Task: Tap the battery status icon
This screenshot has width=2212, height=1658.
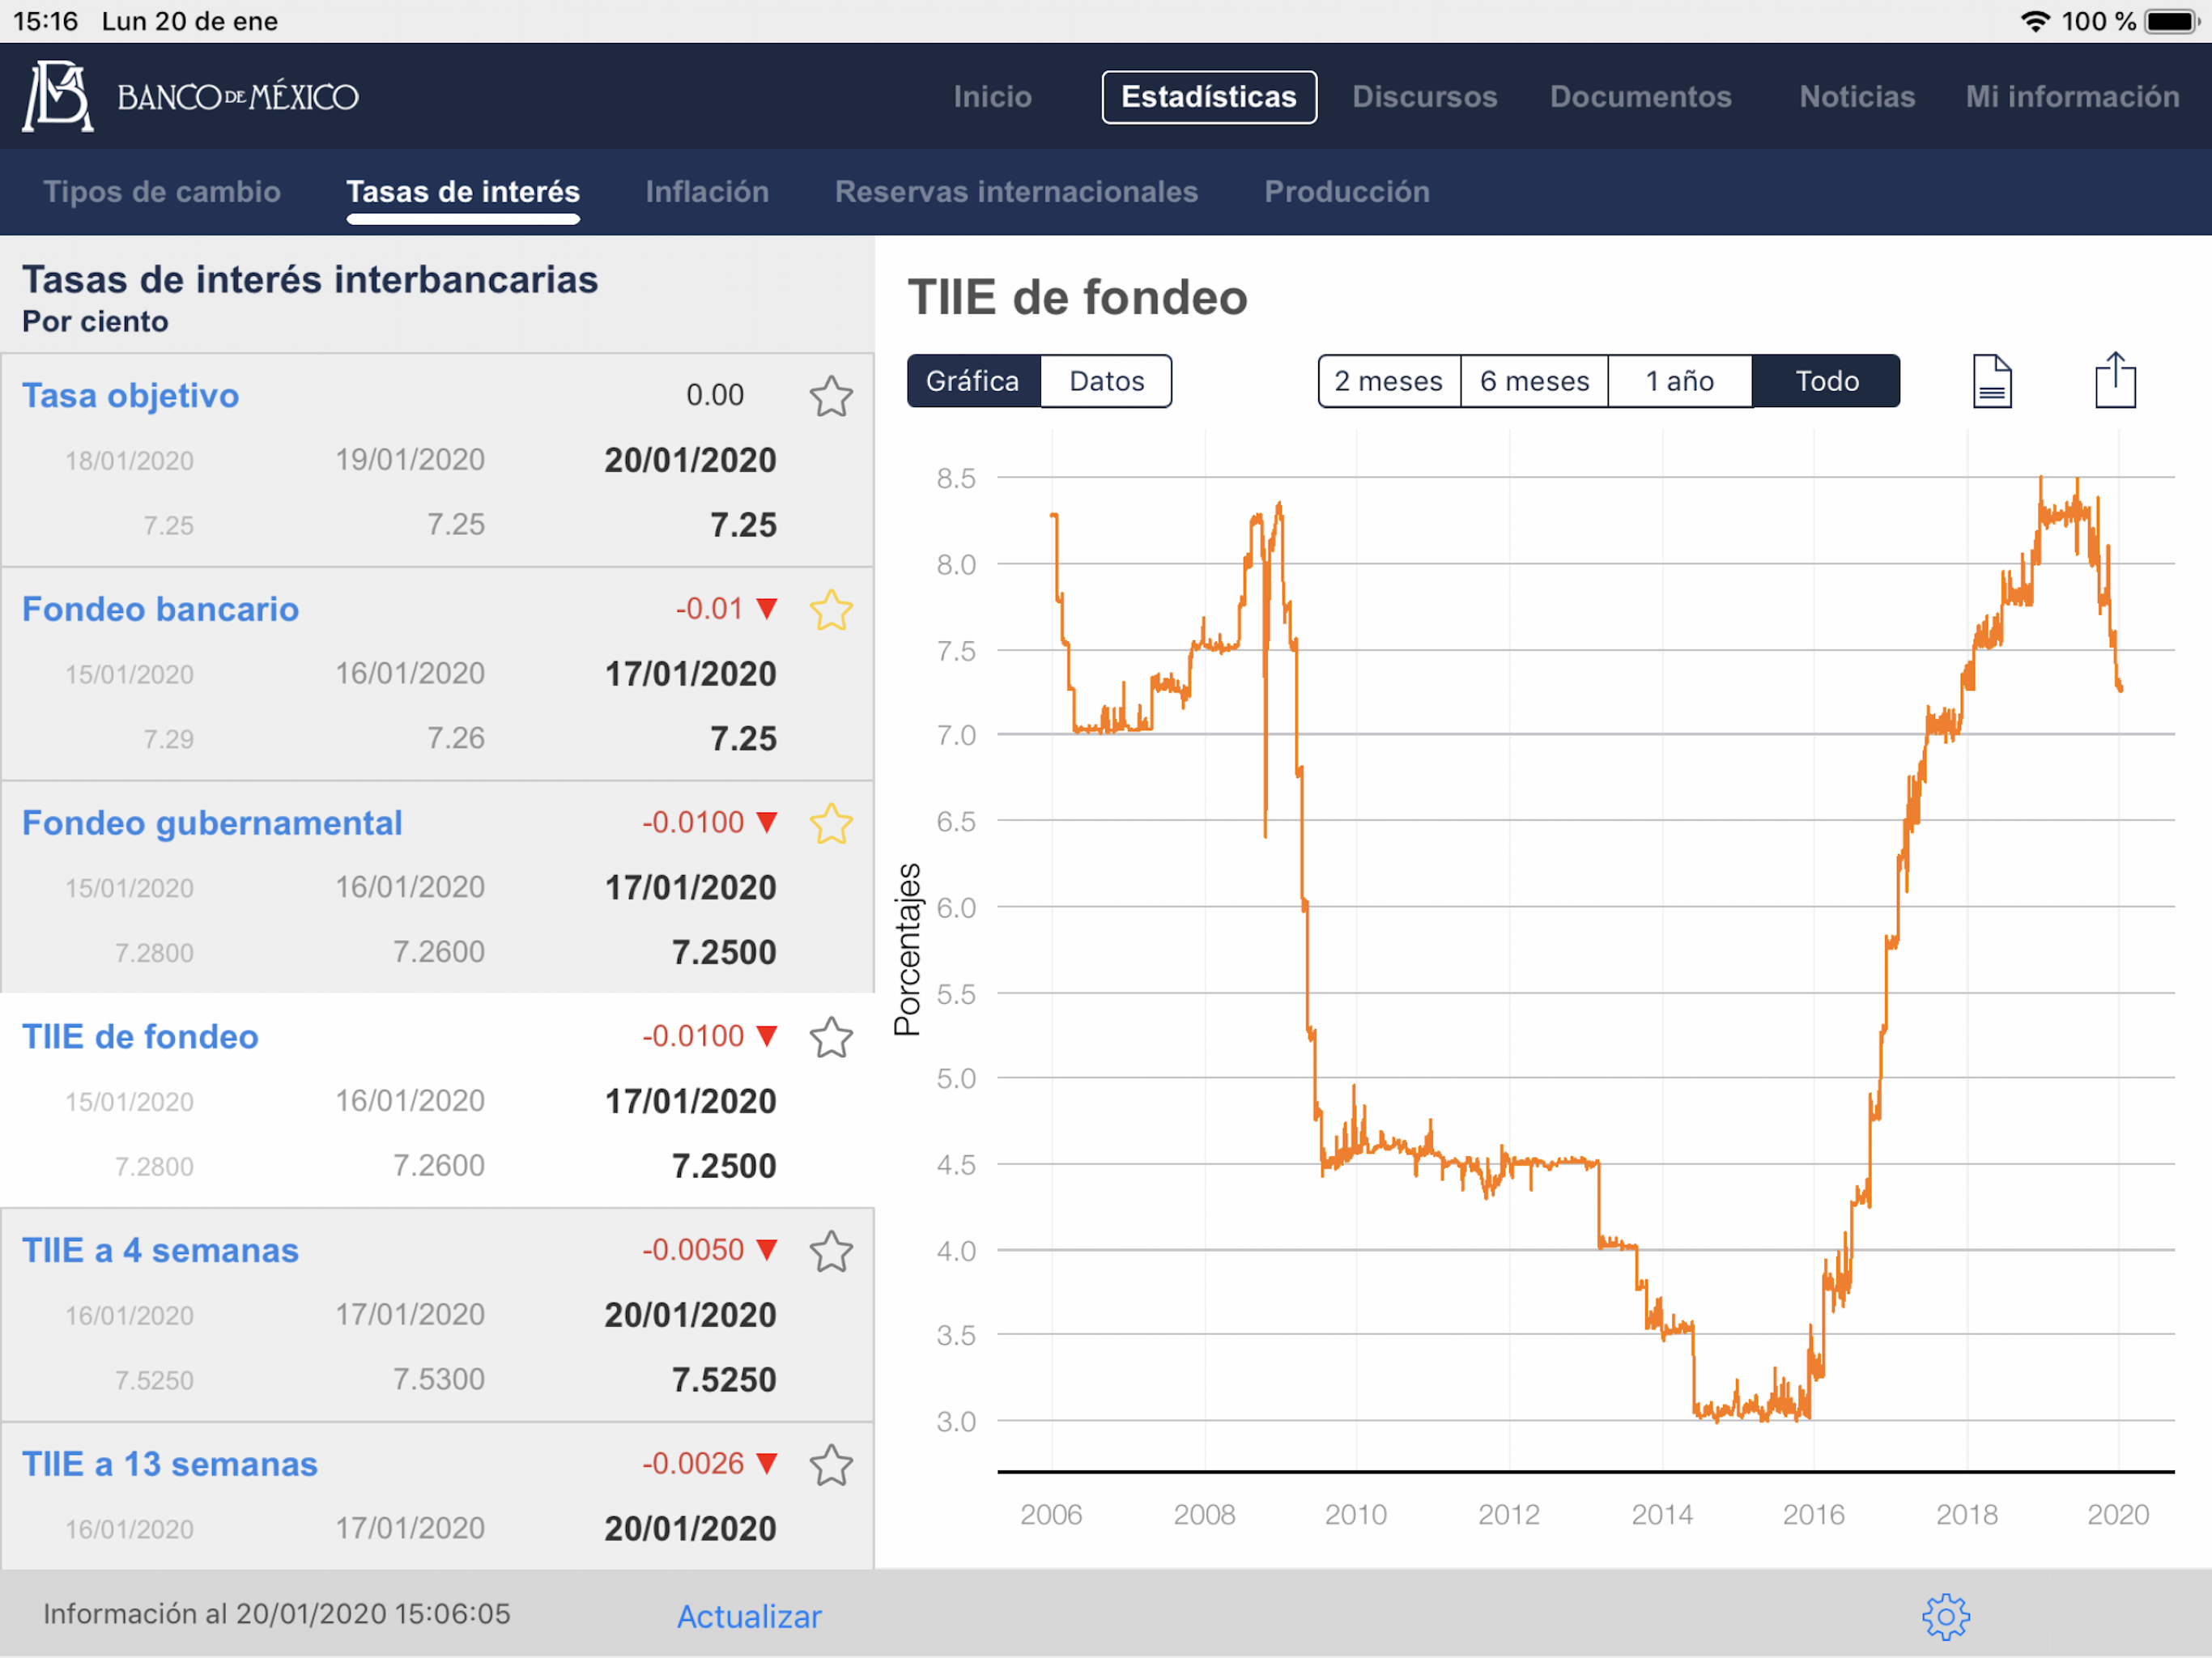Action: point(2172,21)
